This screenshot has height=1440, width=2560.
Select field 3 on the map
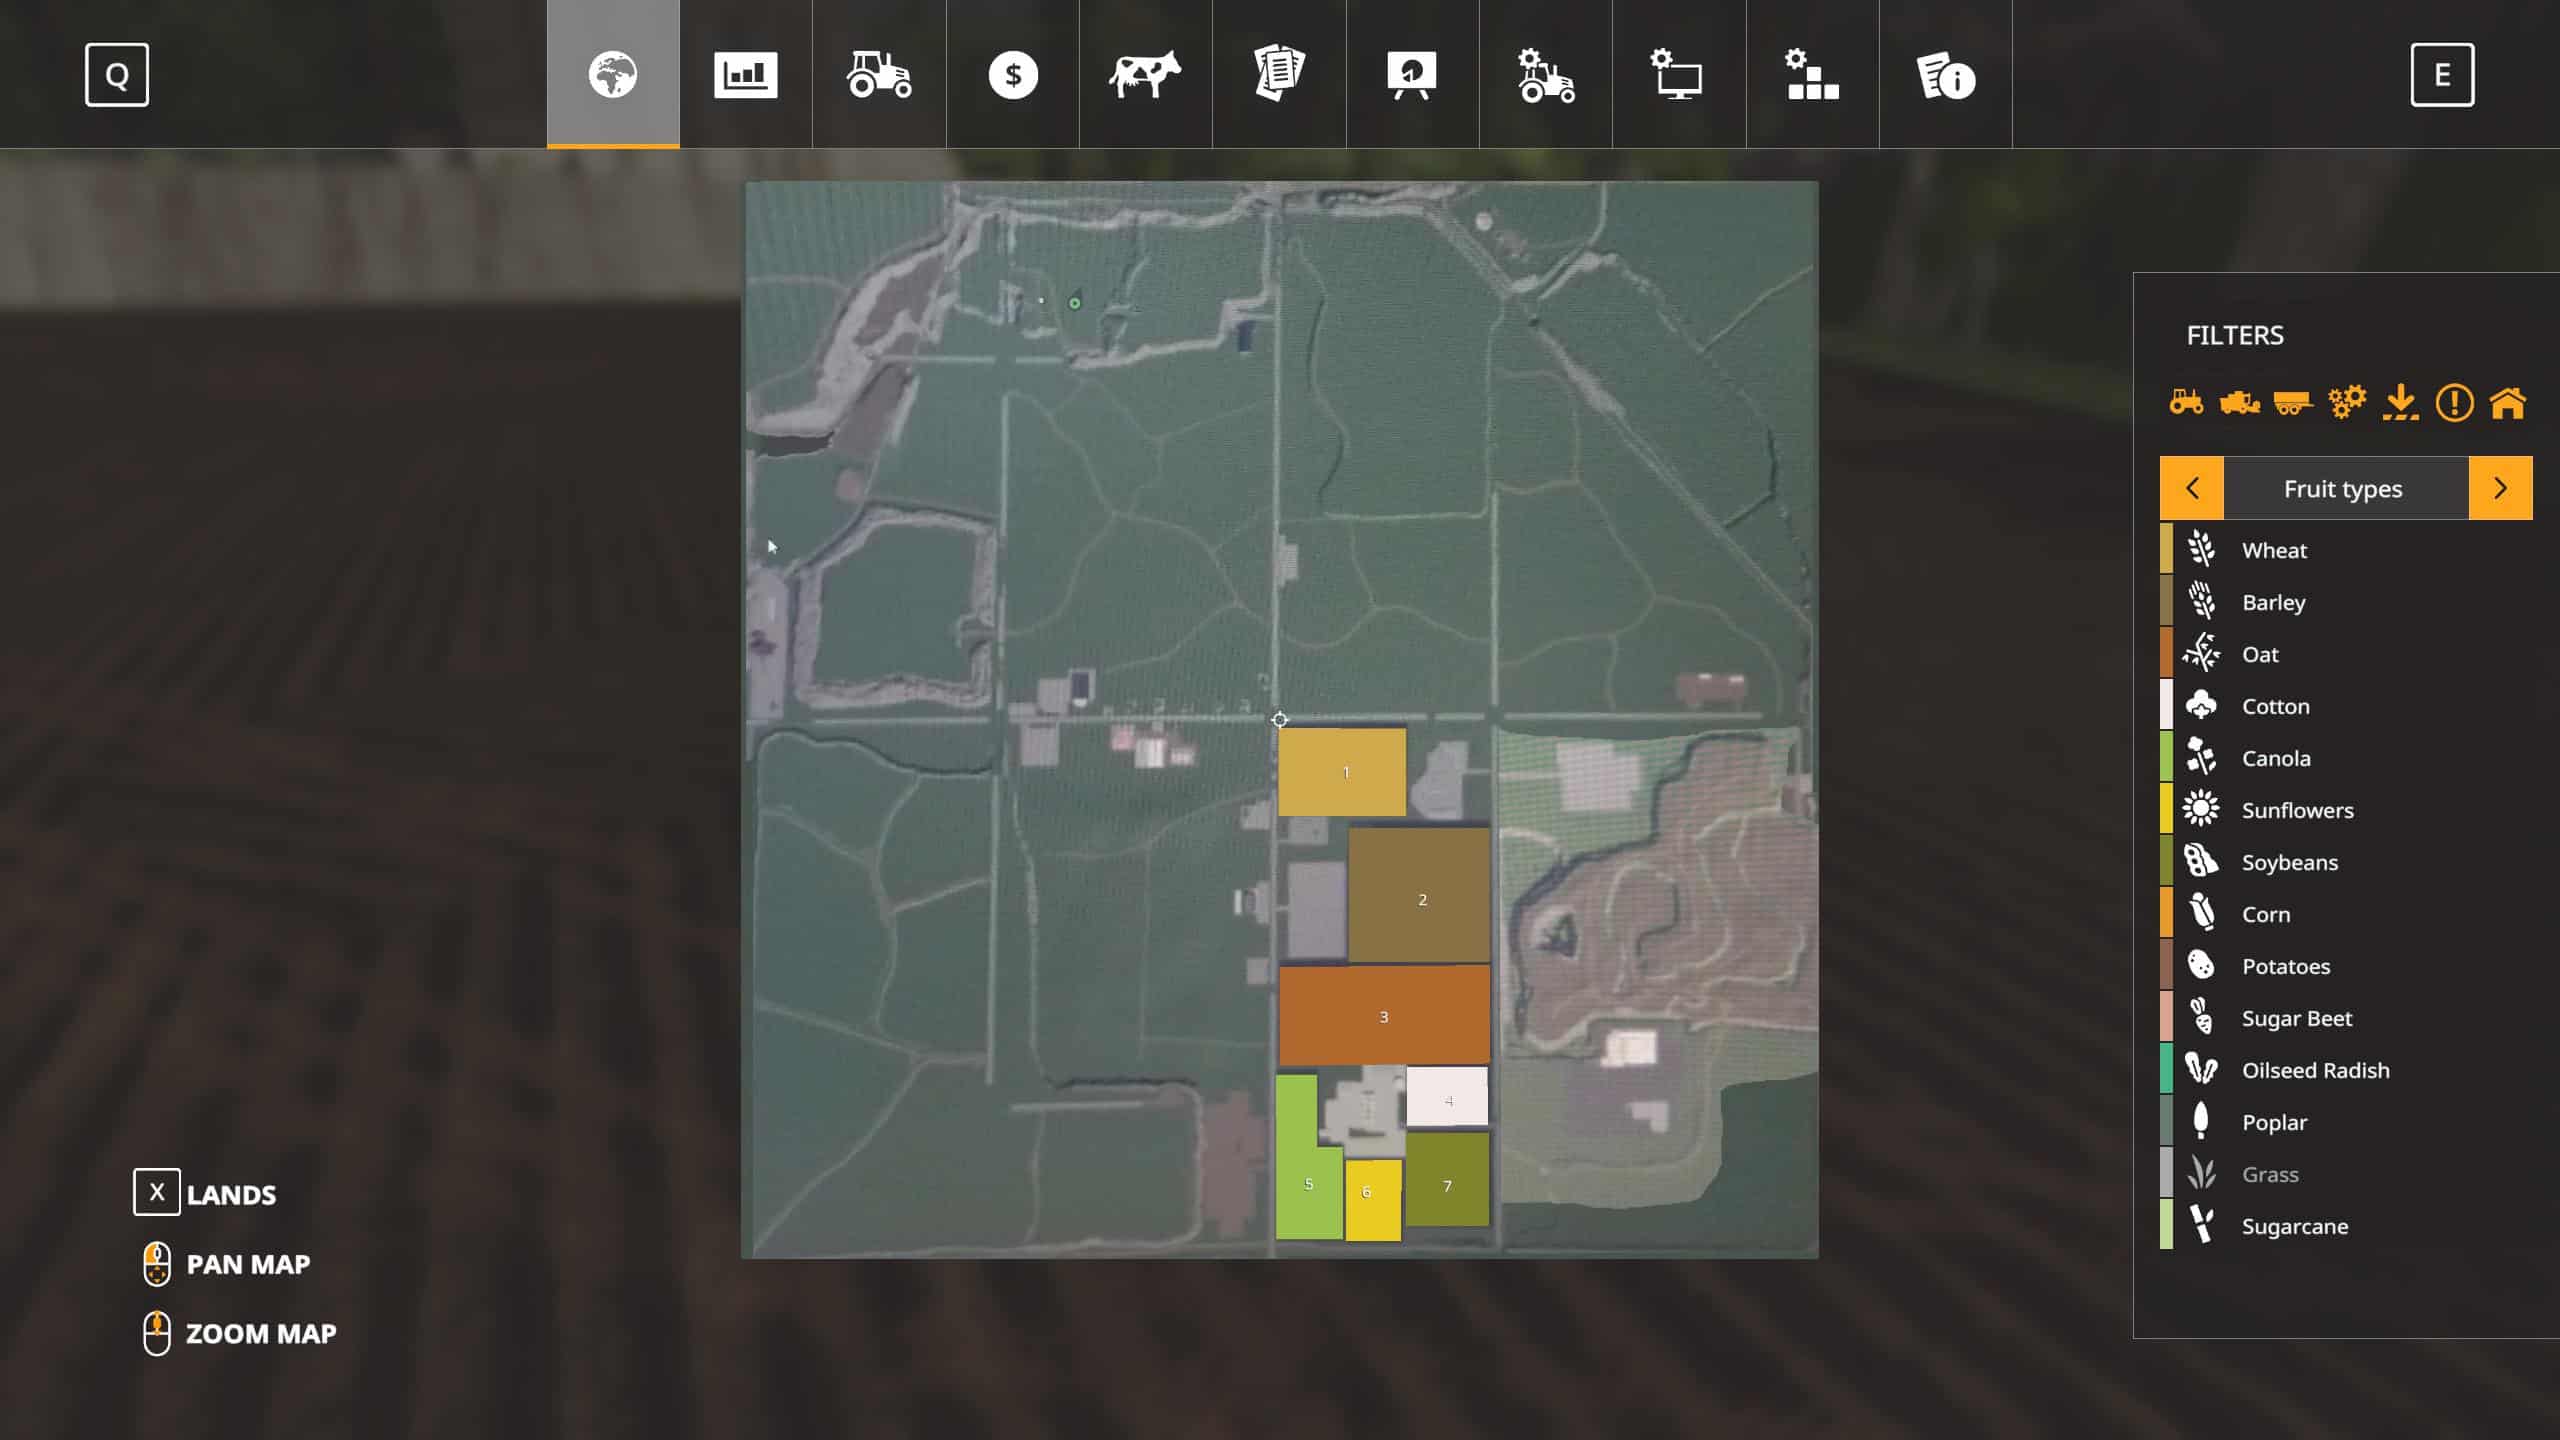click(x=1384, y=1016)
